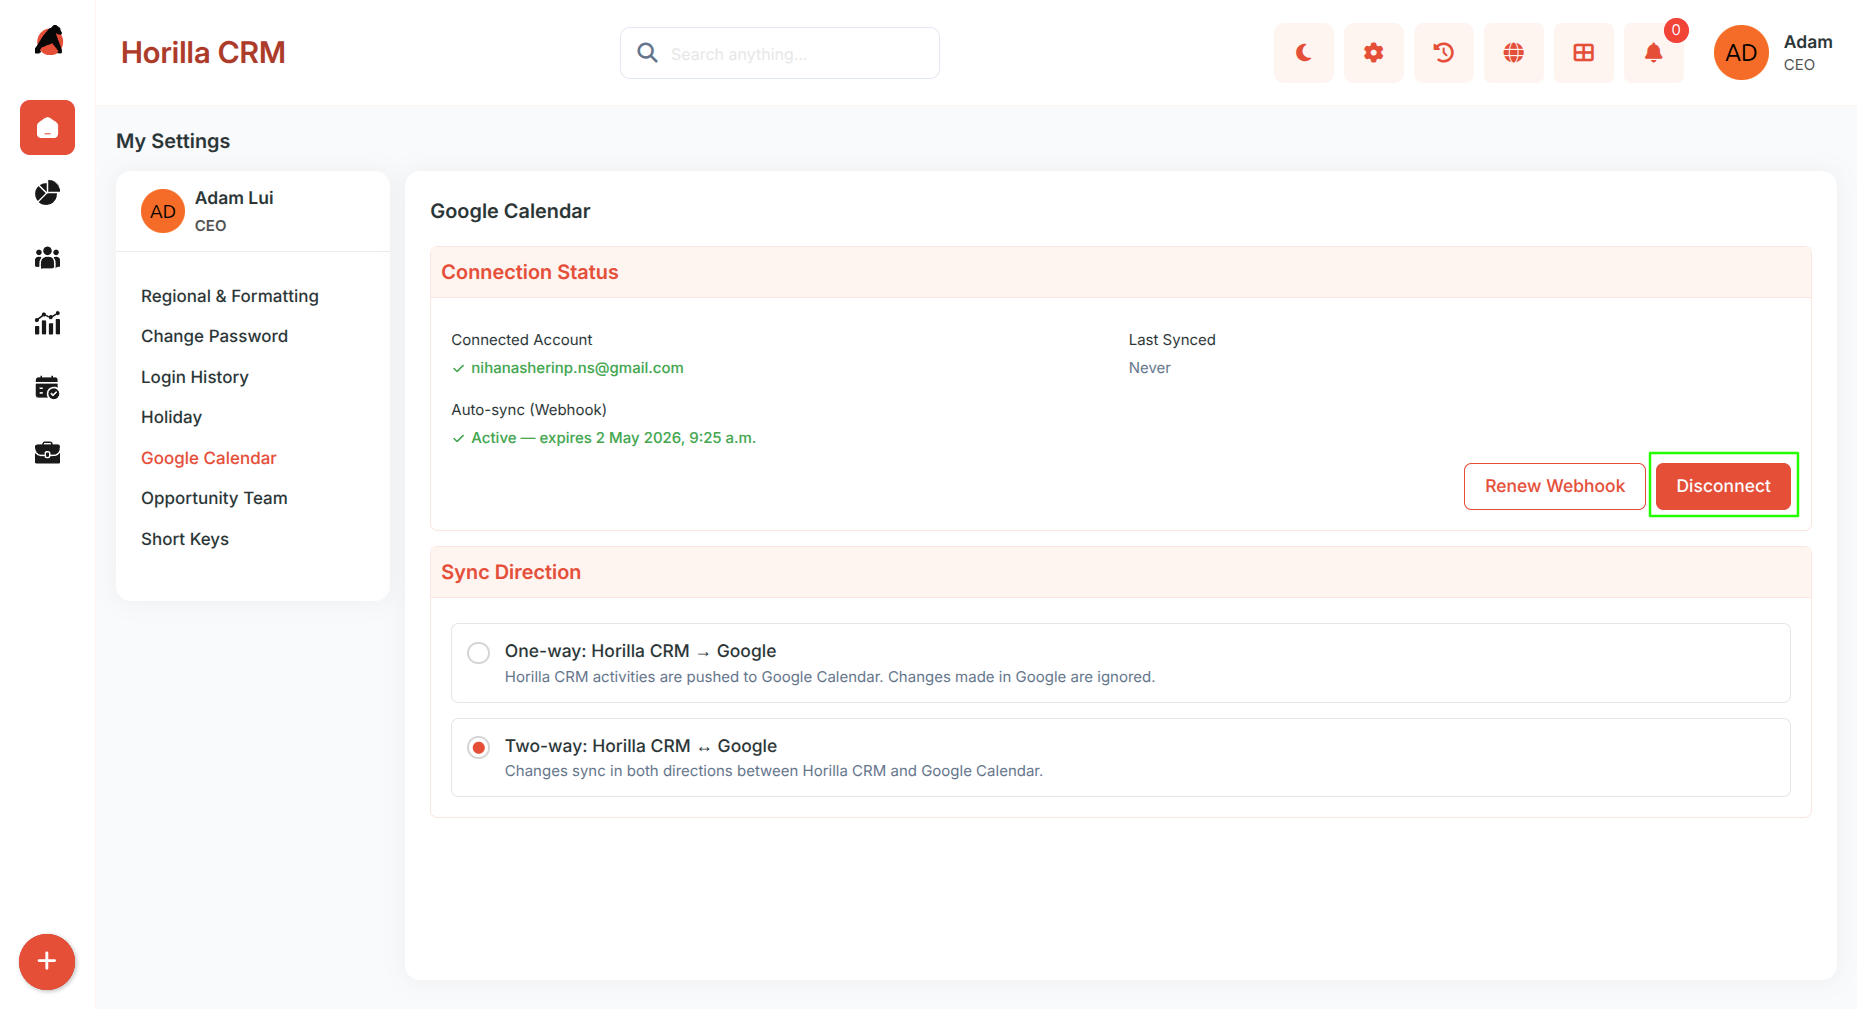
Task: Click the Search anything input field
Action: pyautogui.click(x=780, y=53)
